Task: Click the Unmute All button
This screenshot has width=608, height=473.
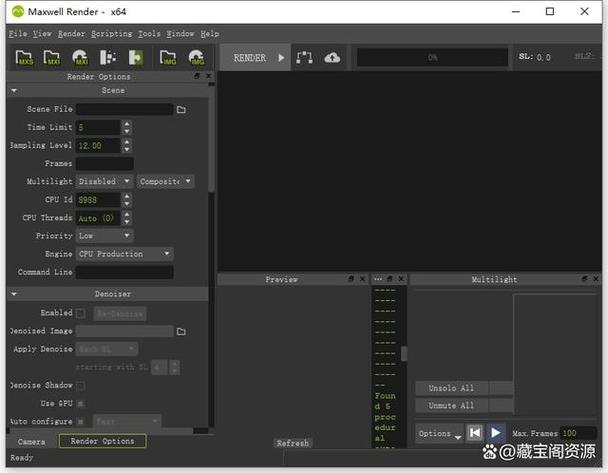Action: pyautogui.click(x=451, y=406)
